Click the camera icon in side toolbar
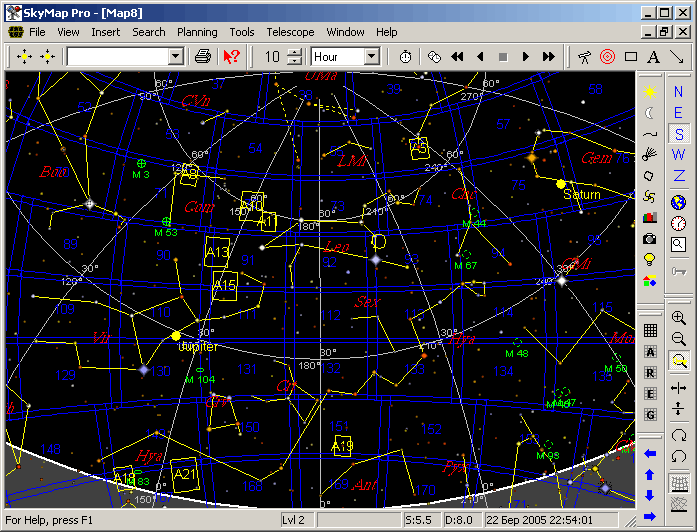The height and width of the screenshot is (532, 697). 649,239
